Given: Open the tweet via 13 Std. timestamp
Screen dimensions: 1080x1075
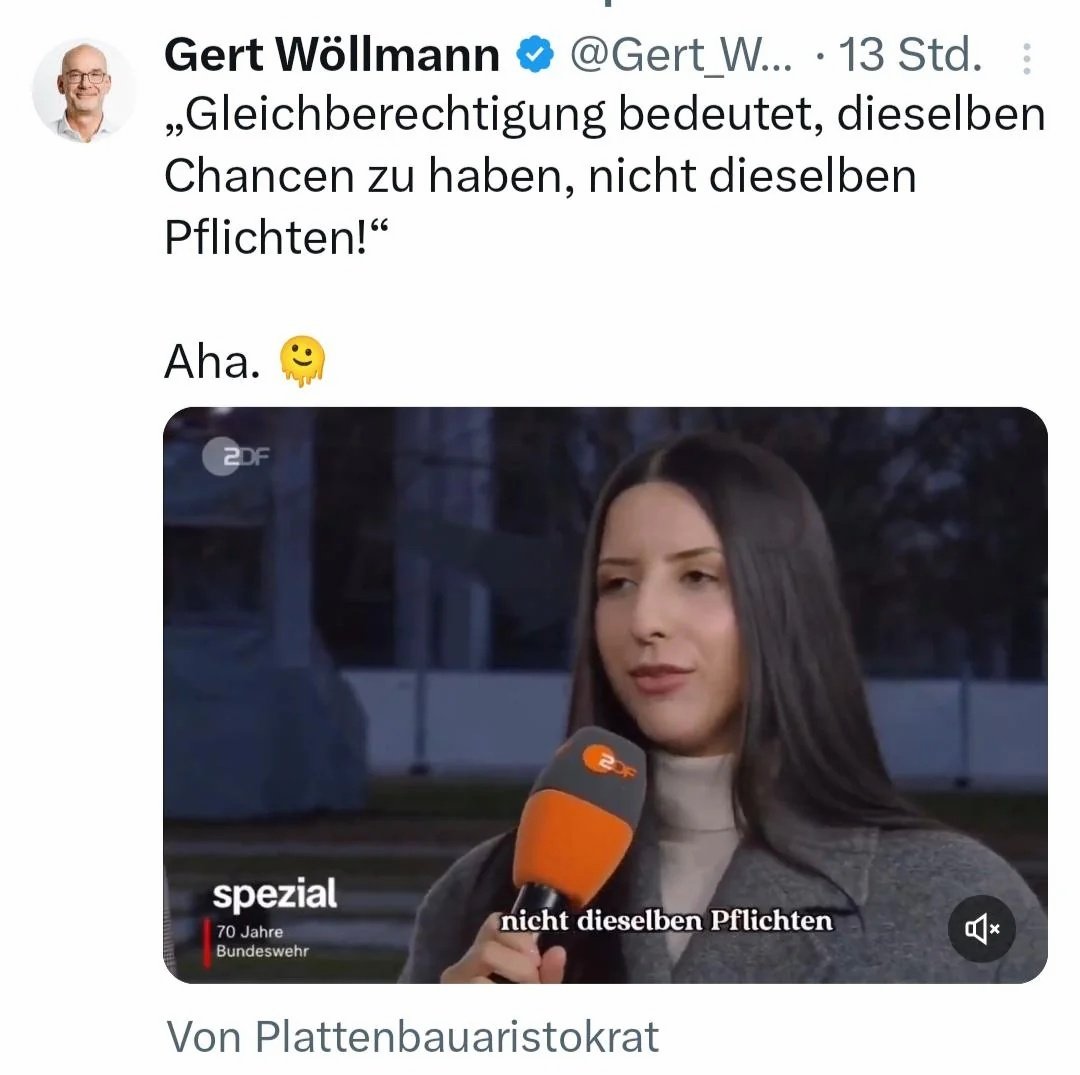Looking at the screenshot, I should tap(910, 55).
